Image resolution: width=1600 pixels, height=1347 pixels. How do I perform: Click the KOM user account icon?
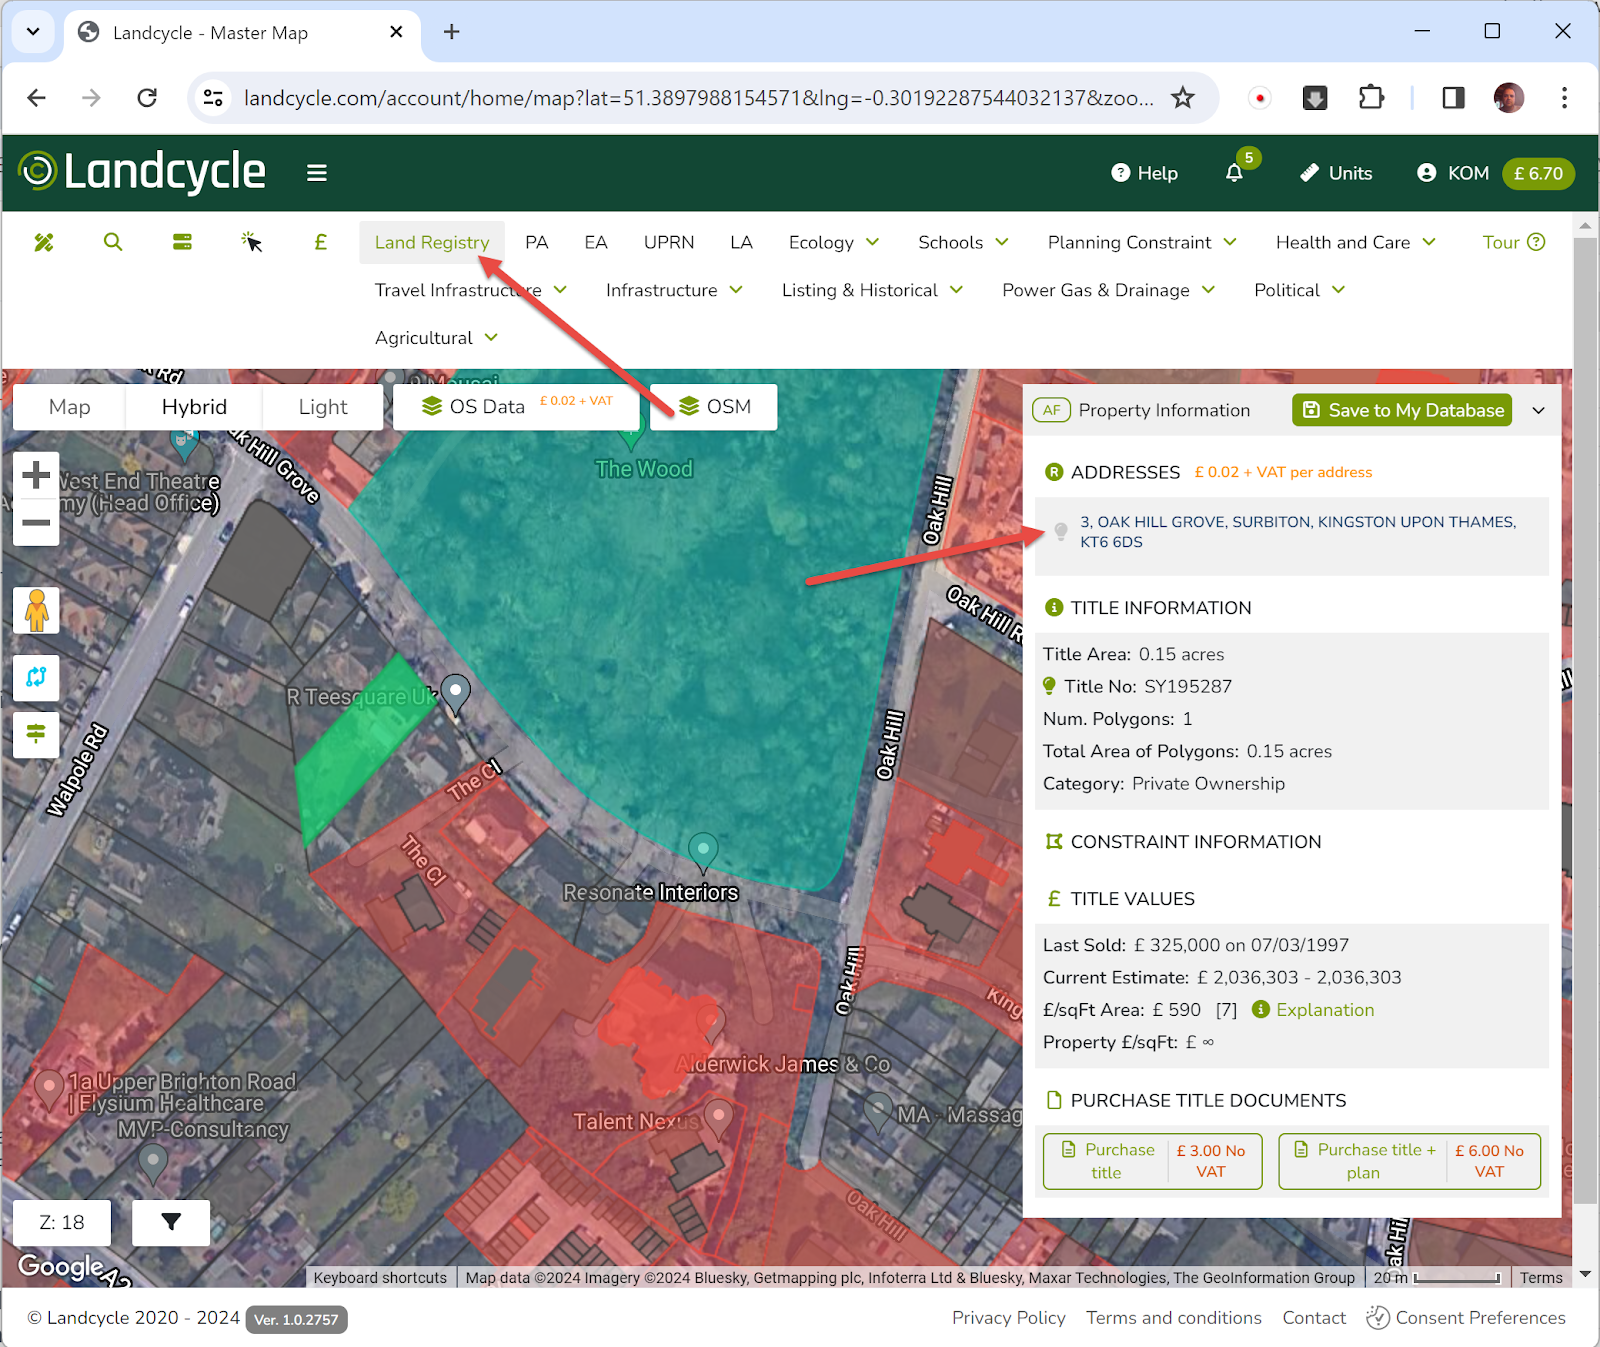pyautogui.click(x=1427, y=173)
